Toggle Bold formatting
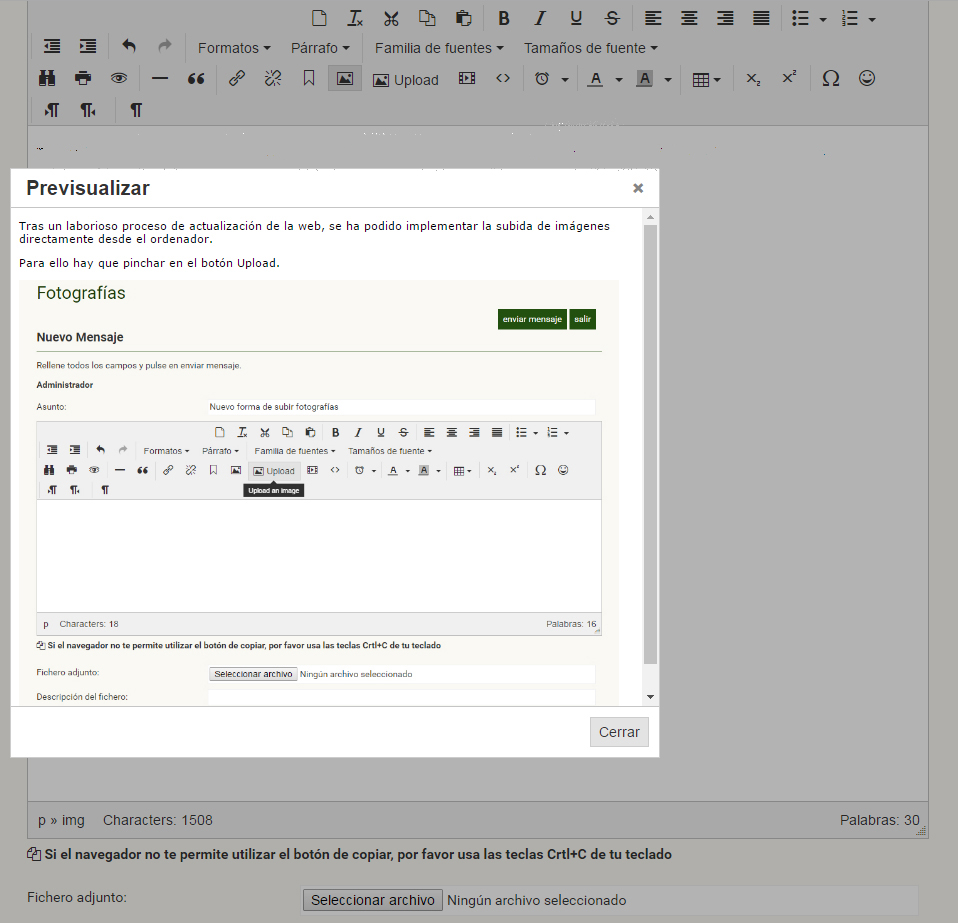This screenshot has width=958, height=923. coord(503,18)
